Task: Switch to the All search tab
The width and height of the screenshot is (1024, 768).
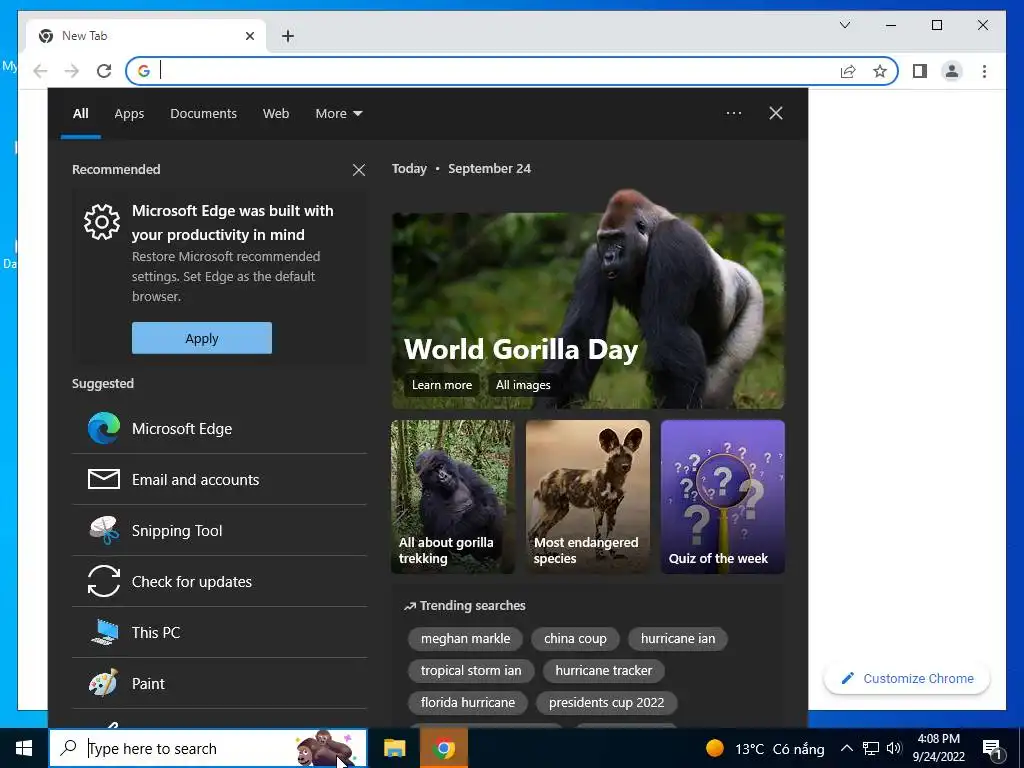Action: tap(81, 114)
